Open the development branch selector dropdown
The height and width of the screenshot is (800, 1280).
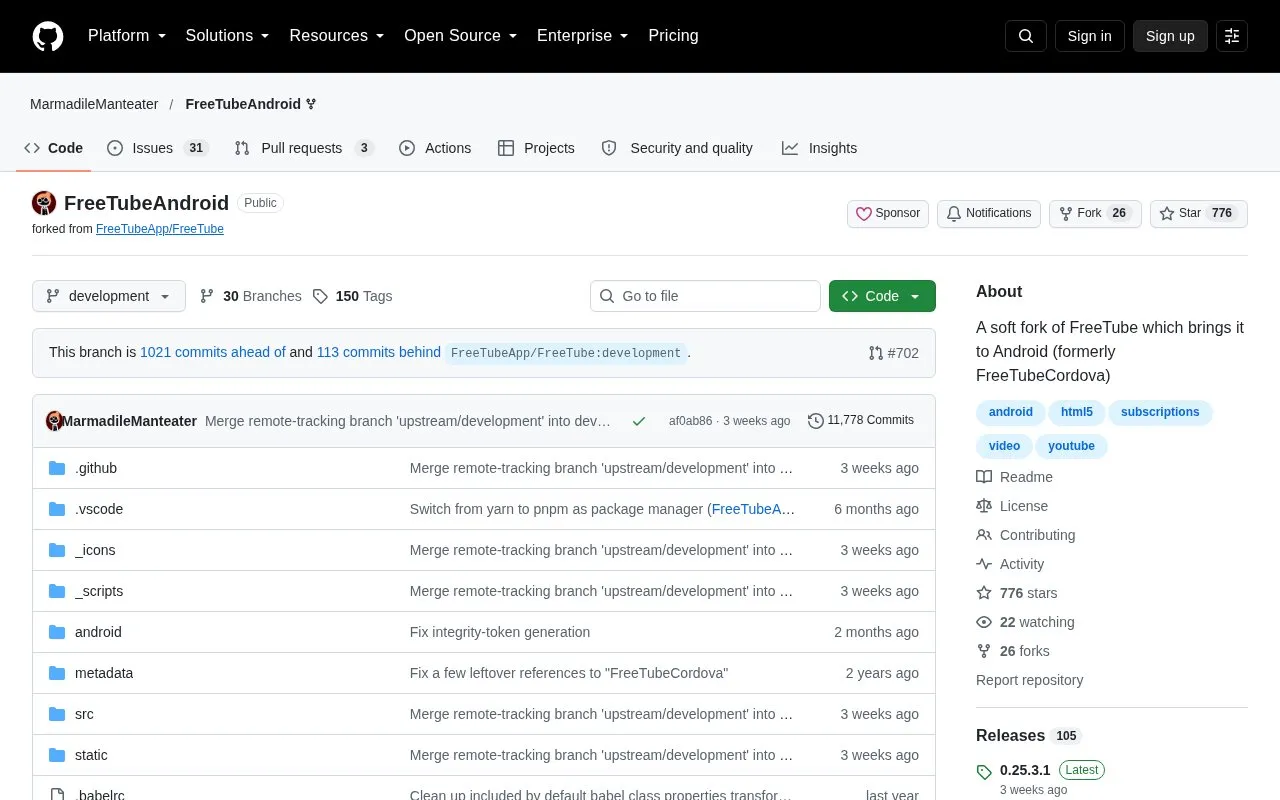point(109,296)
